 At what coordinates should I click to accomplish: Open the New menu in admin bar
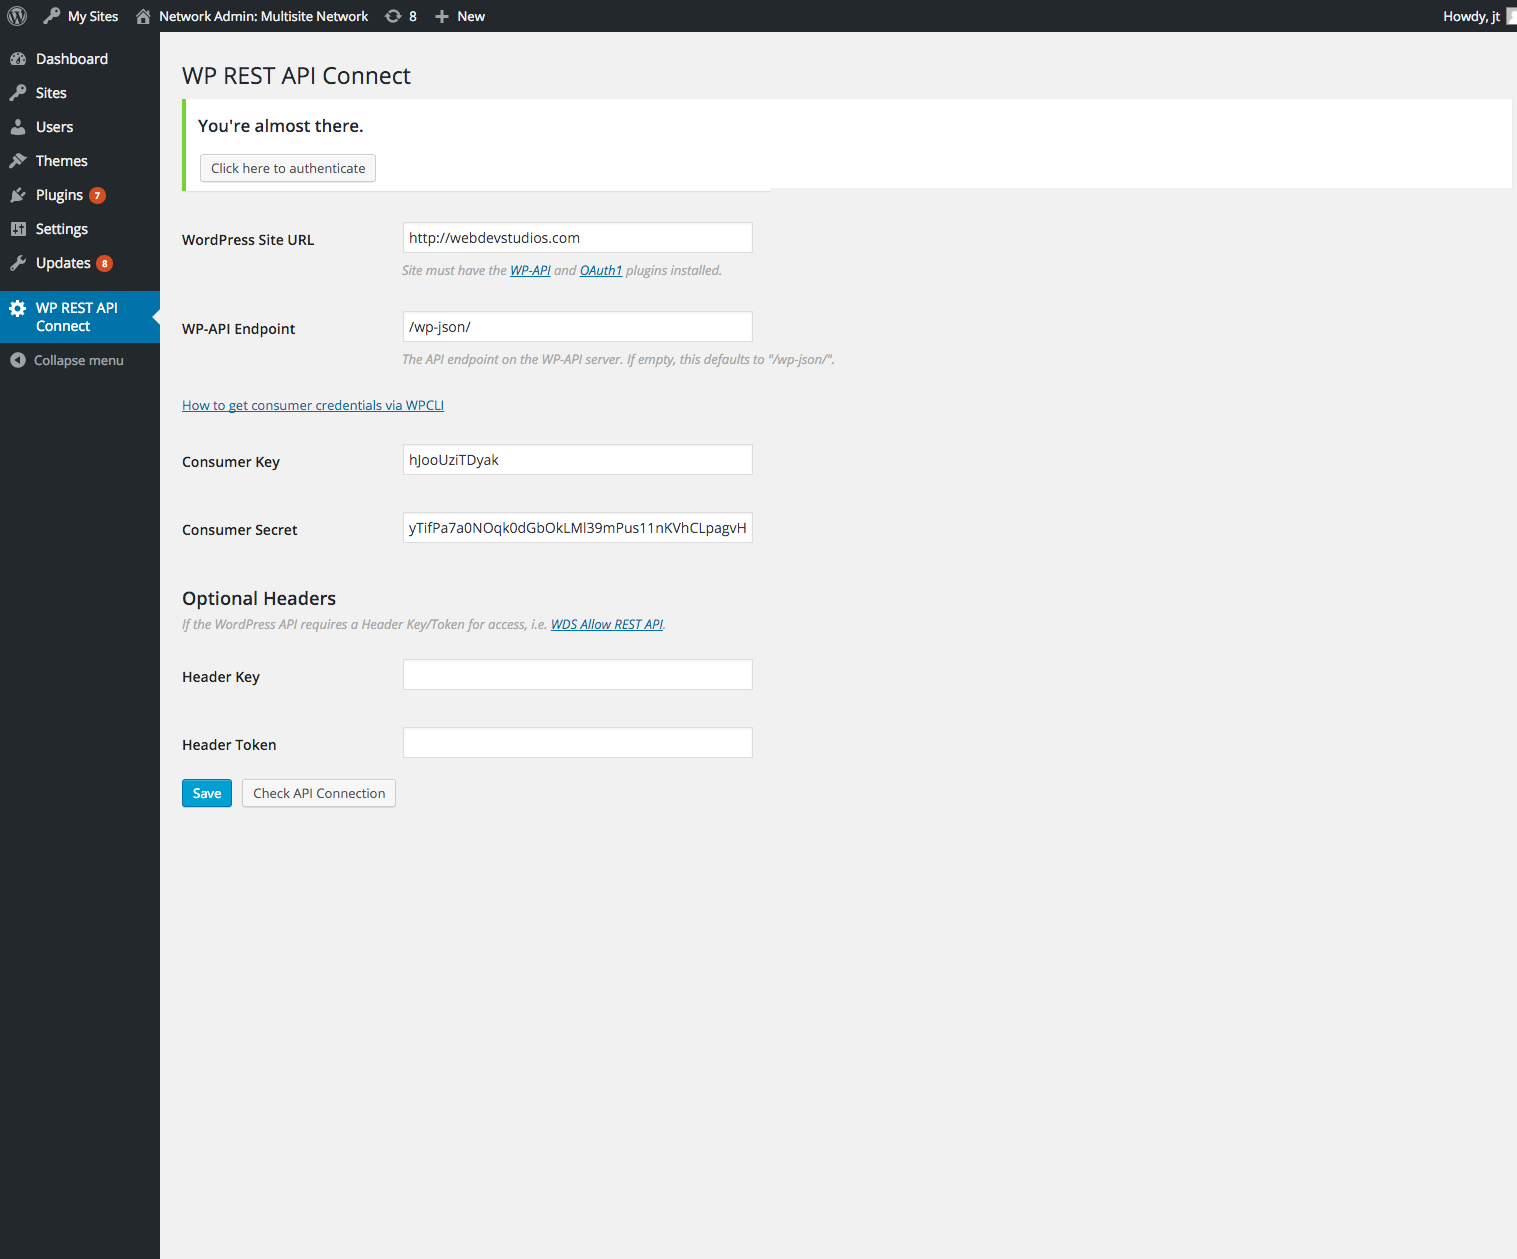coord(460,16)
